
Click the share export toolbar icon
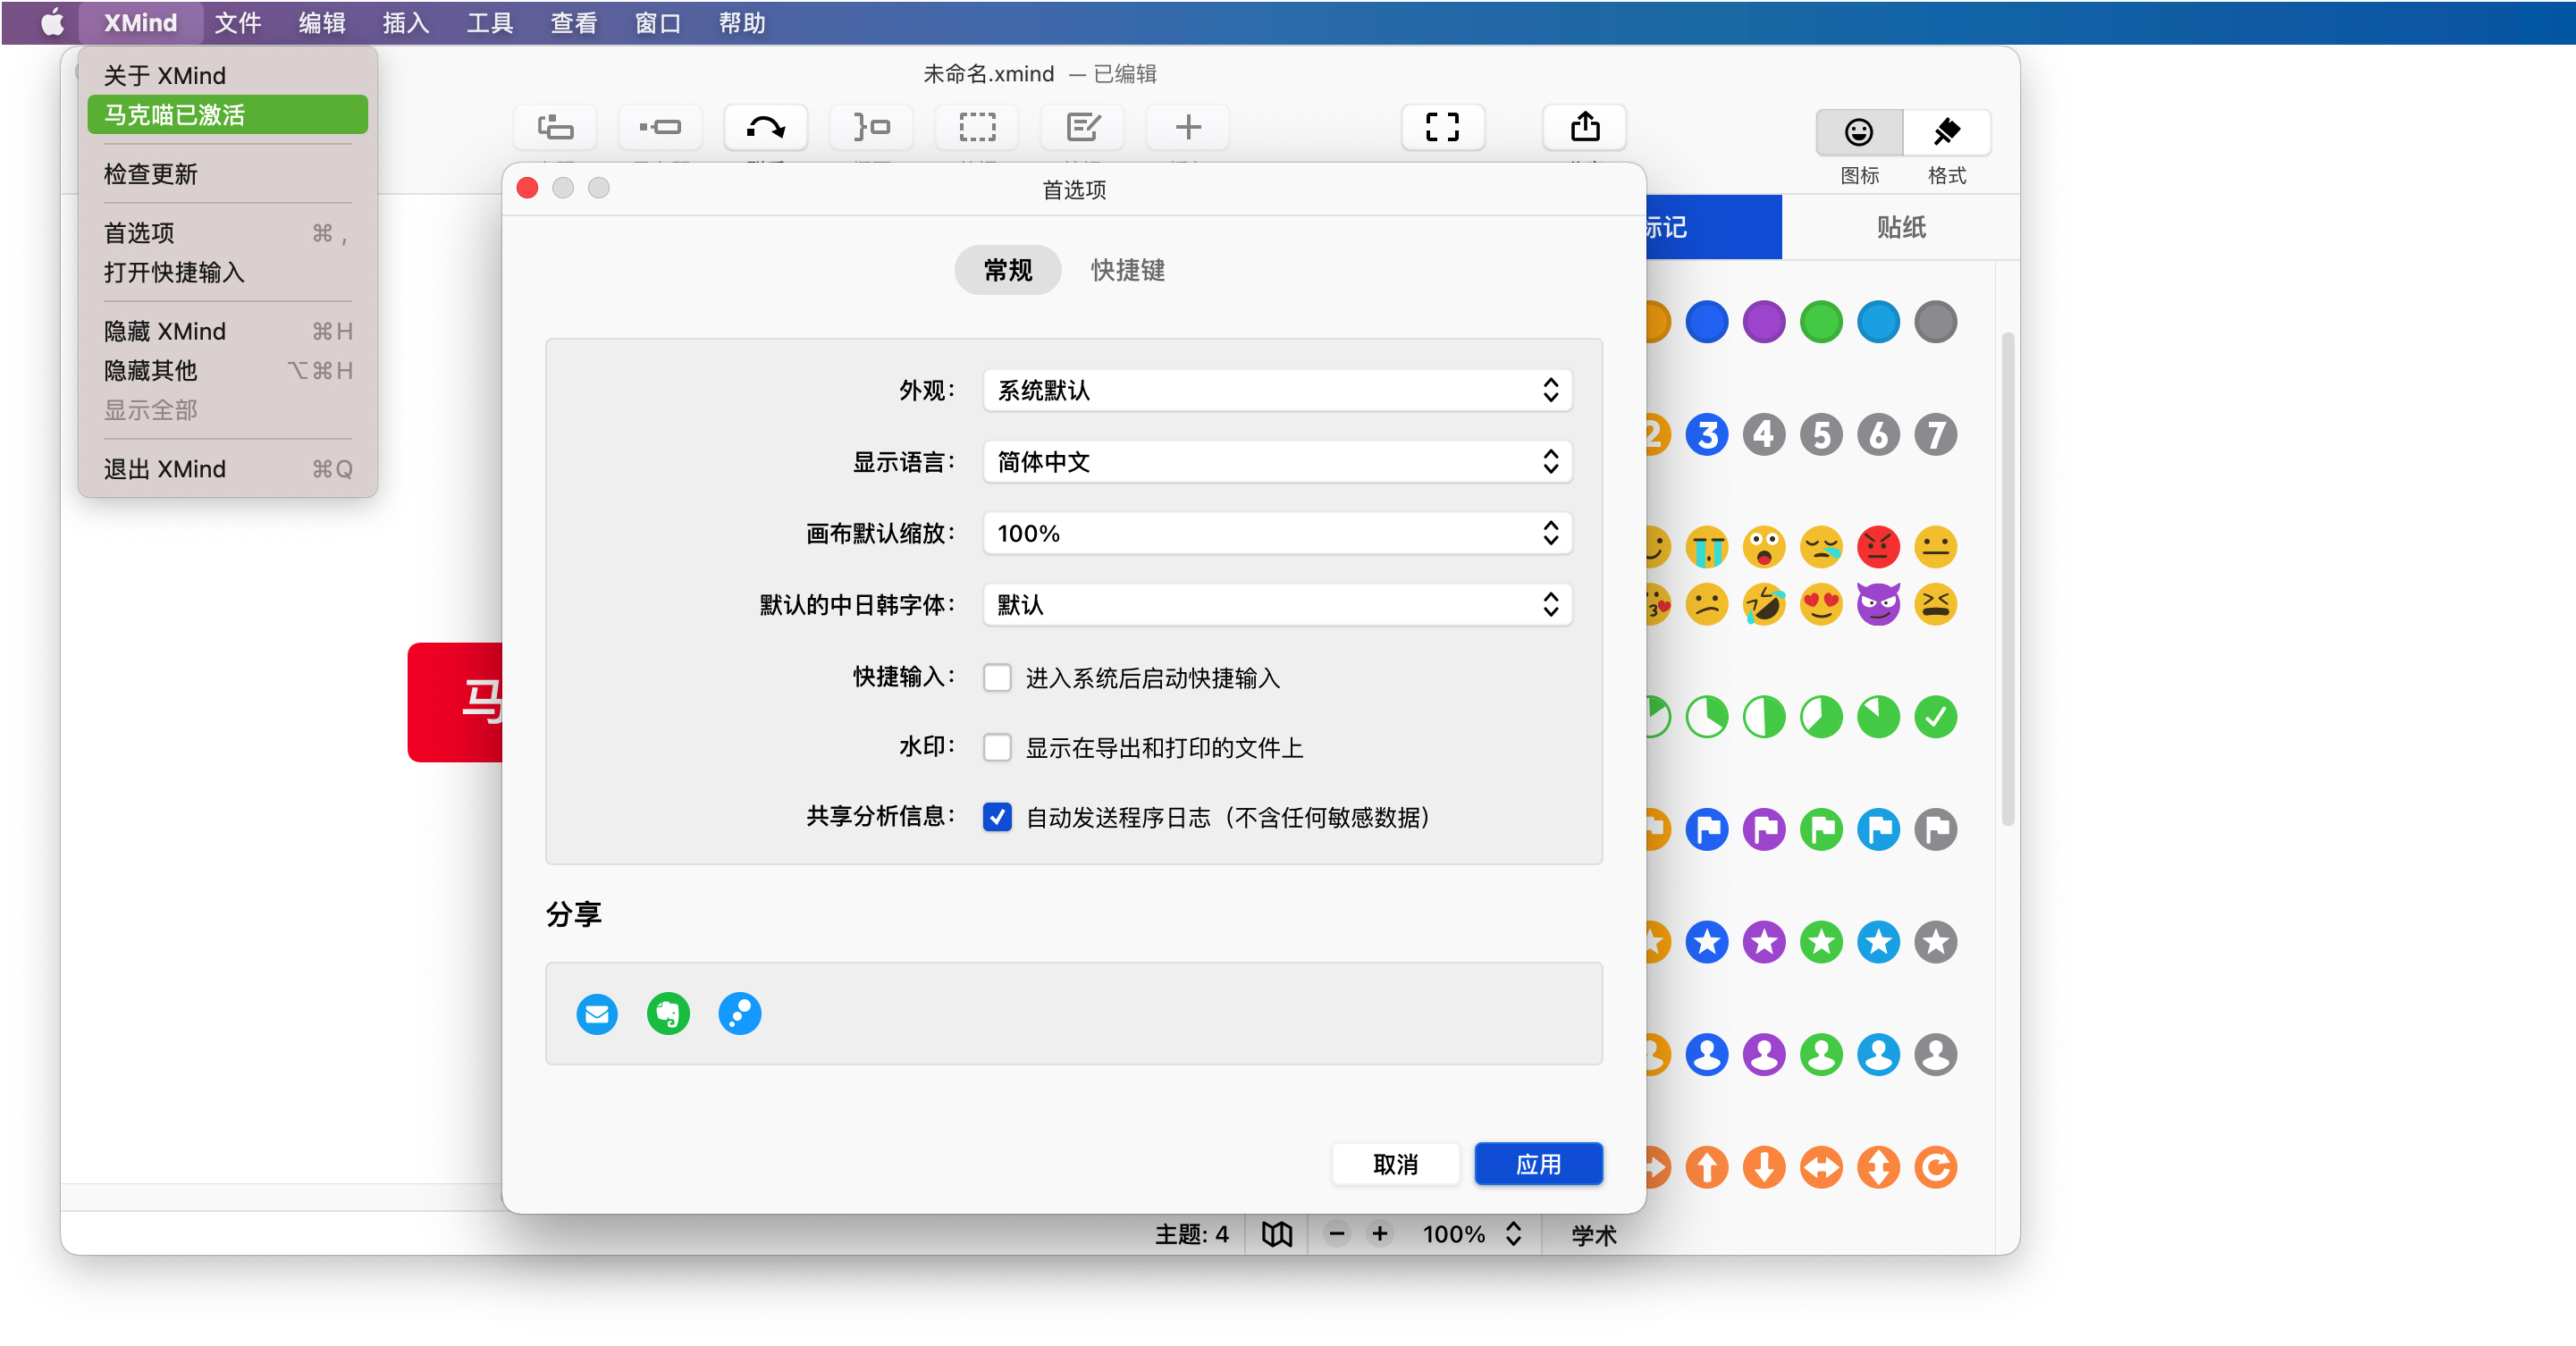(x=1584, y=128)
